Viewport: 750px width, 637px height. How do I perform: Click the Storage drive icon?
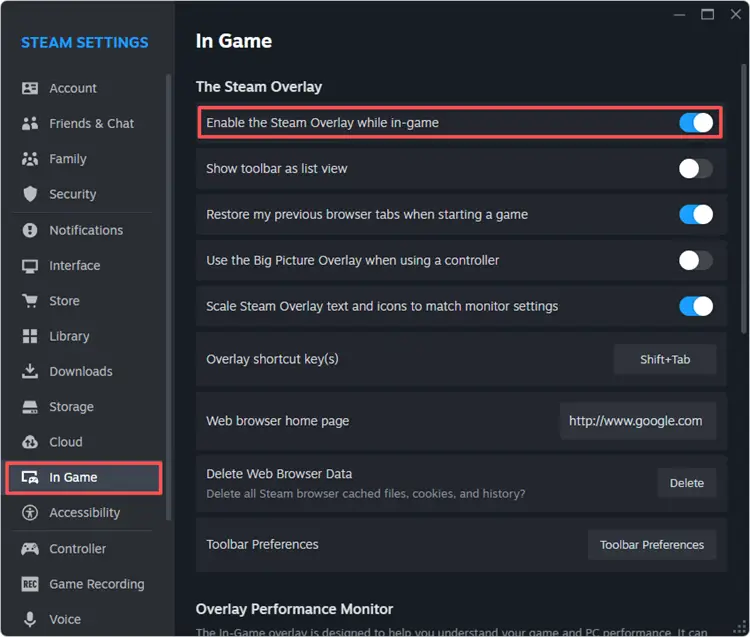(30, 407)
